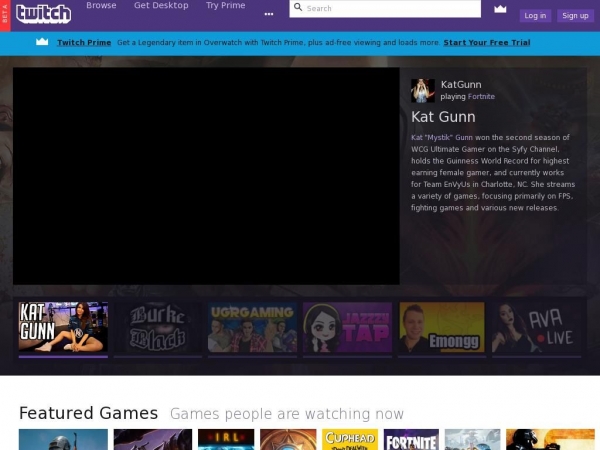This screenshot has width=600, height=450.
Task: Click Start Your Free Trial link
Action: tap(487, 42)
